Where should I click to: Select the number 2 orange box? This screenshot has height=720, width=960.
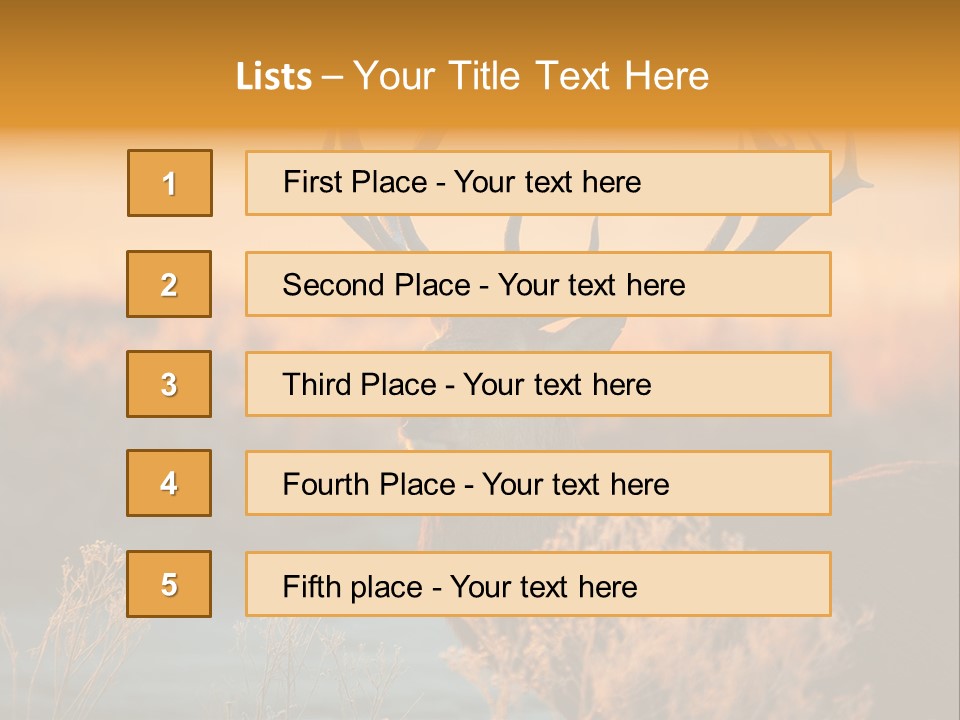tap(169, 284)
